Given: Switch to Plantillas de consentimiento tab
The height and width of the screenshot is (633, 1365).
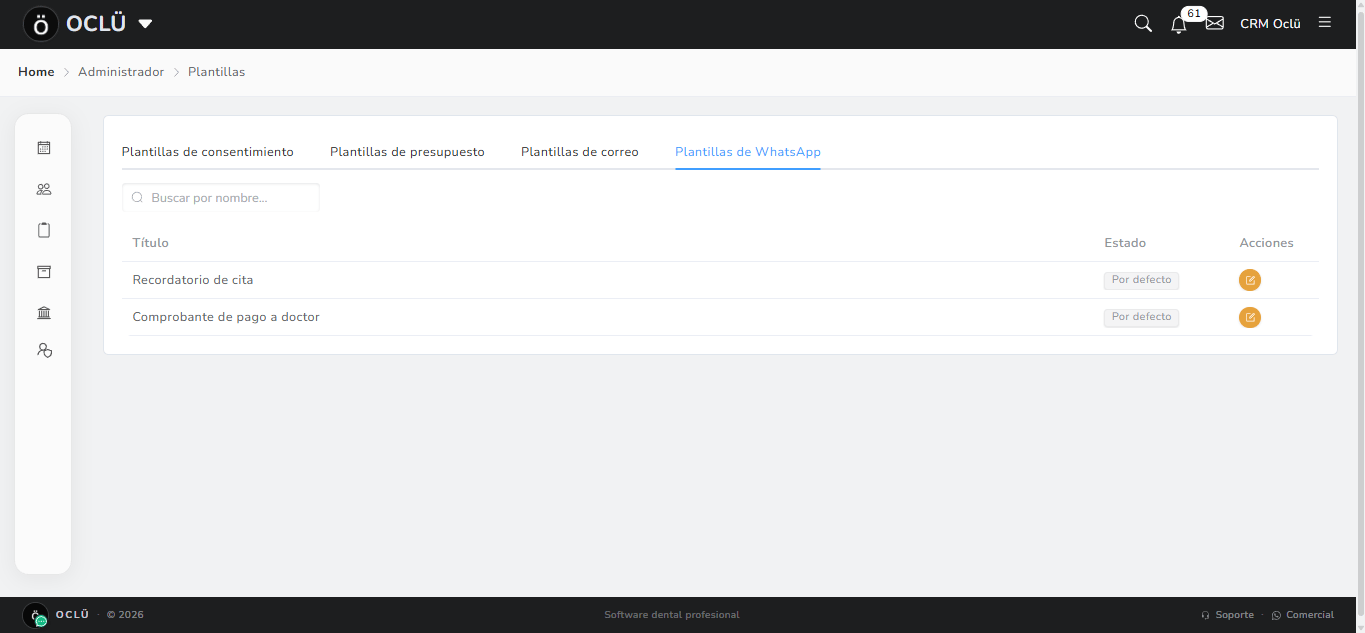Looking at the screenshot, I should coord(208,152).
